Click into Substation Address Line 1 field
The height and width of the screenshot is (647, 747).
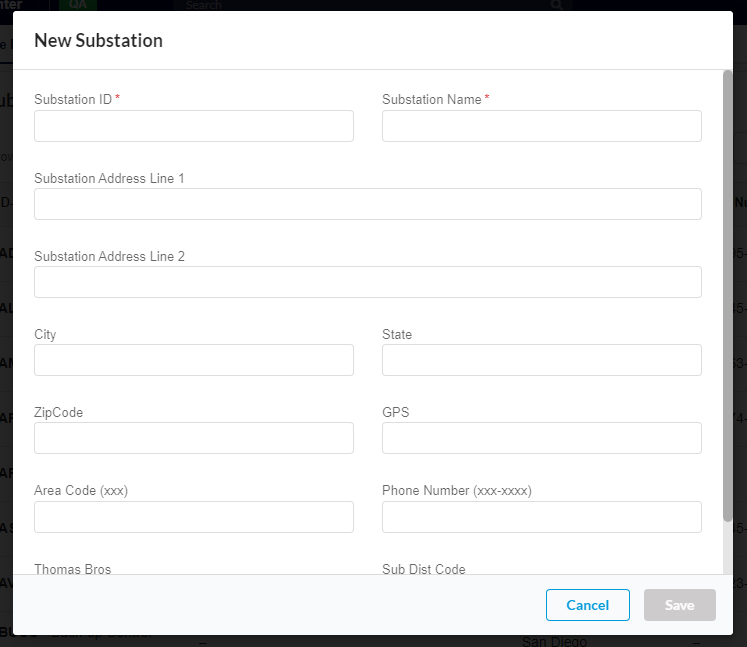tap(367, 204)
